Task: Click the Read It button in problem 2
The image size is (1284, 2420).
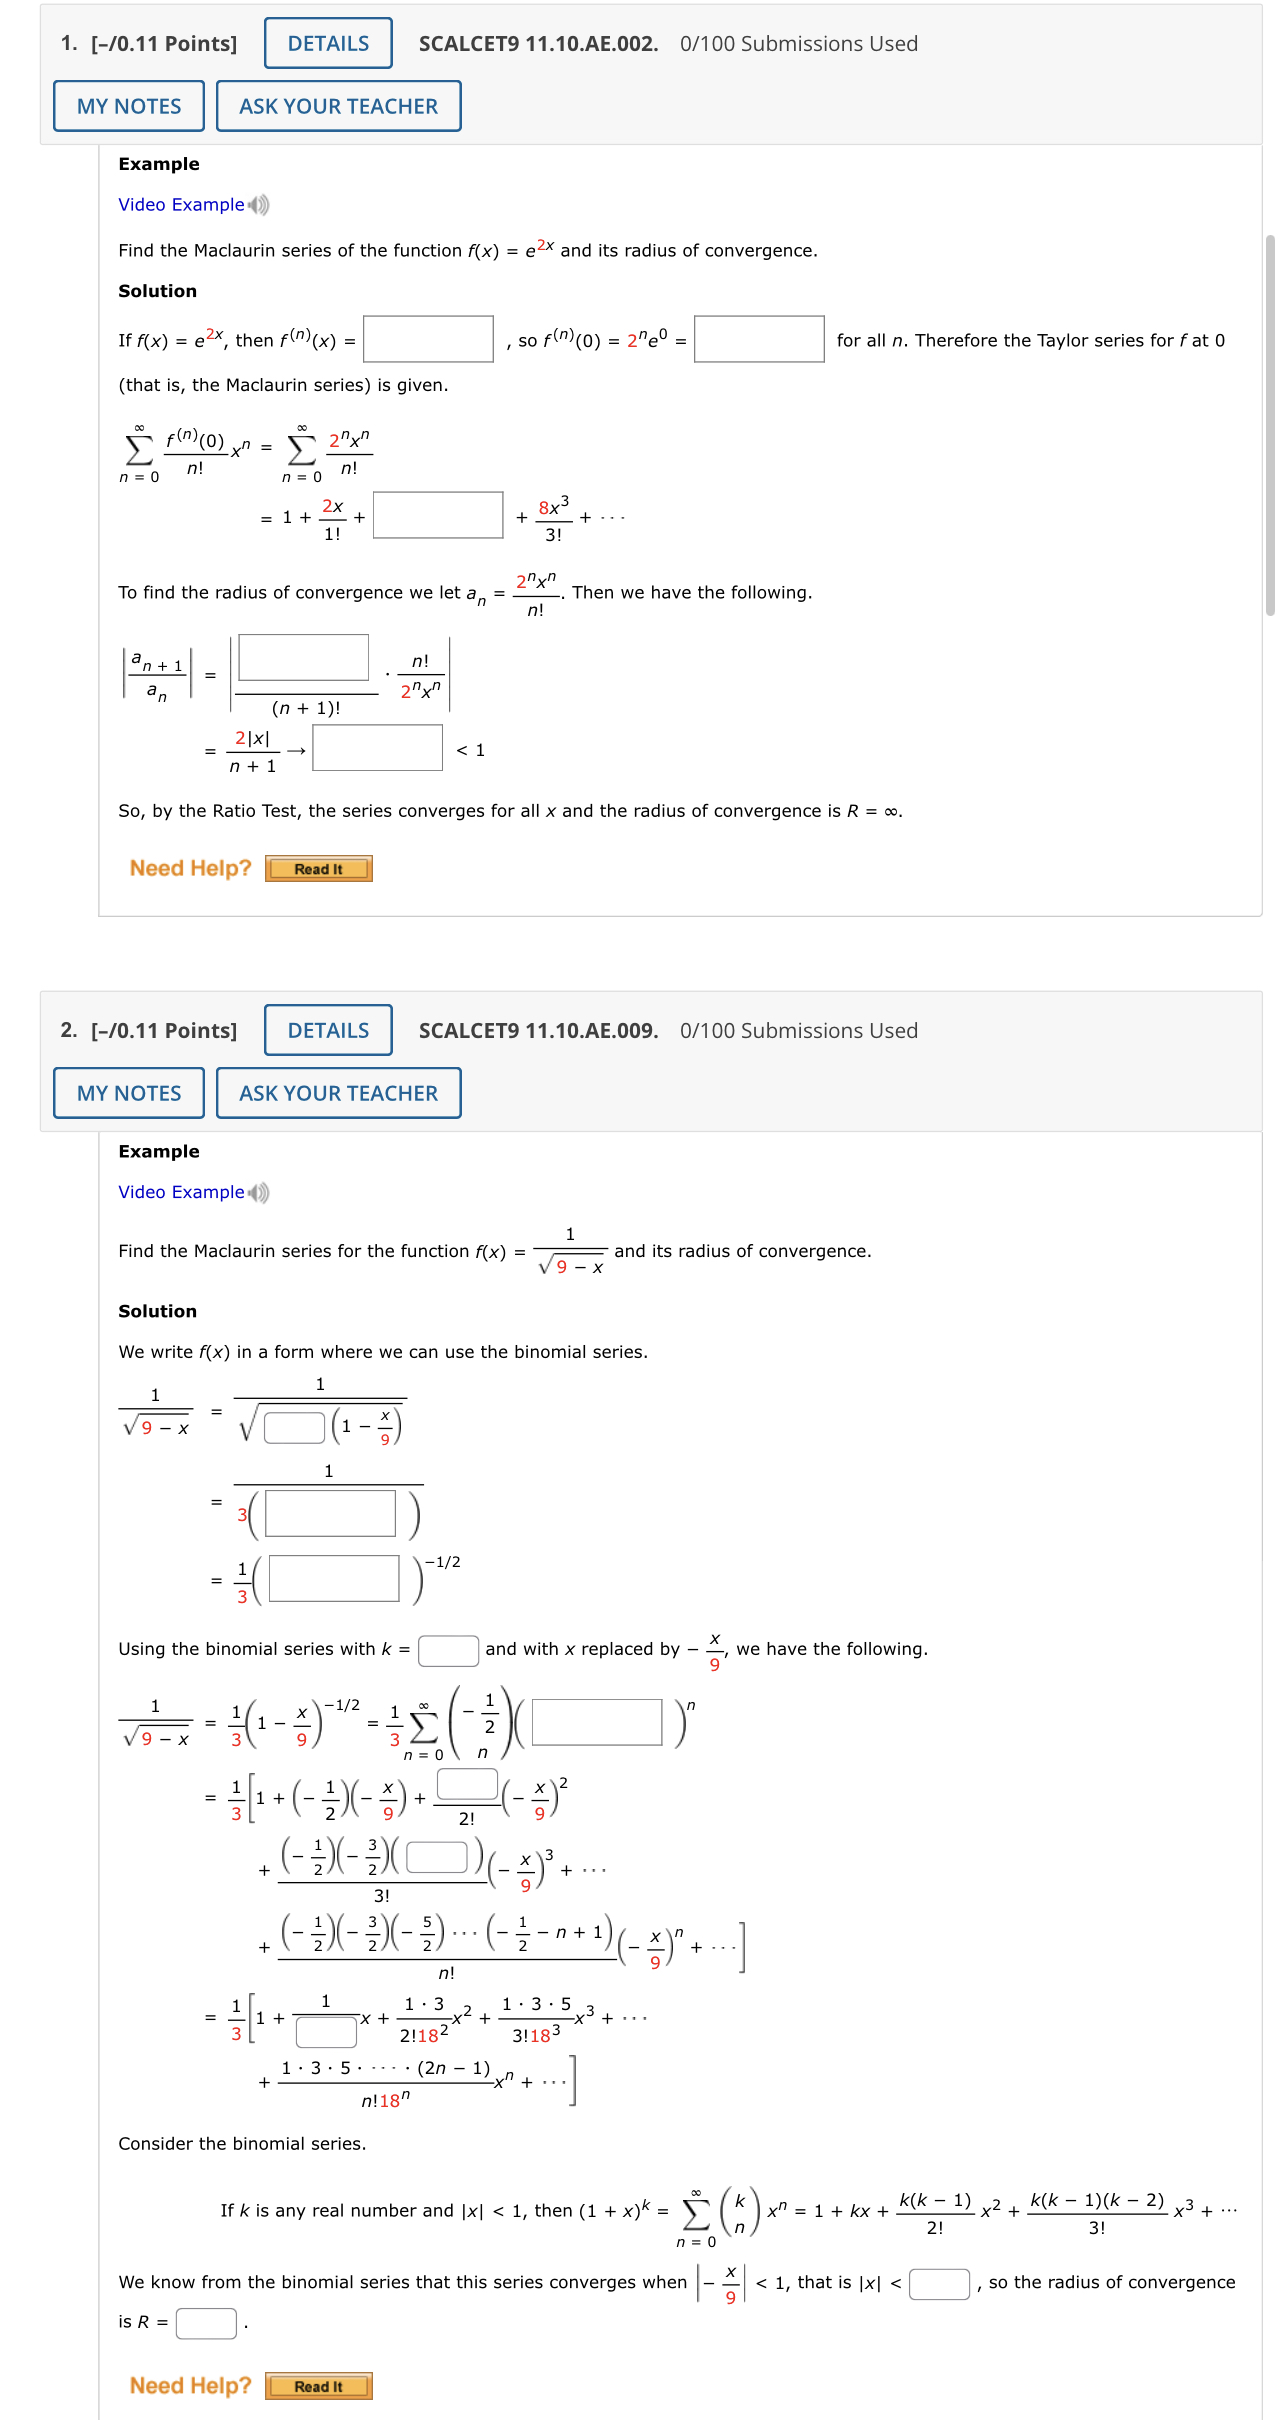Action: (318, 2387)
